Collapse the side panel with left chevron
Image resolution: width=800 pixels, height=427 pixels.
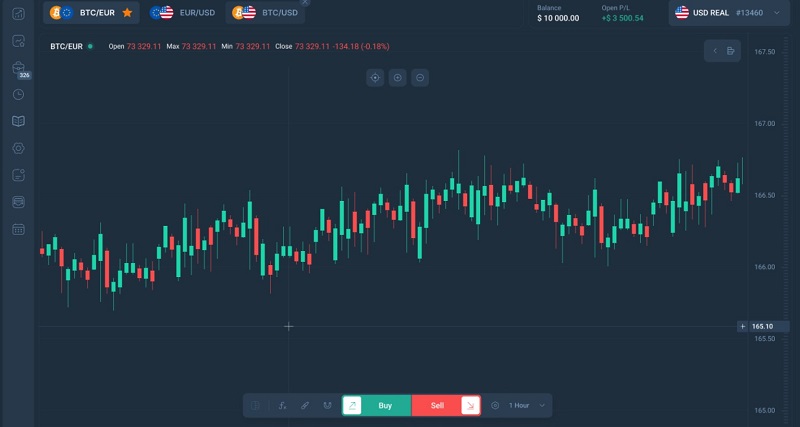715,51
